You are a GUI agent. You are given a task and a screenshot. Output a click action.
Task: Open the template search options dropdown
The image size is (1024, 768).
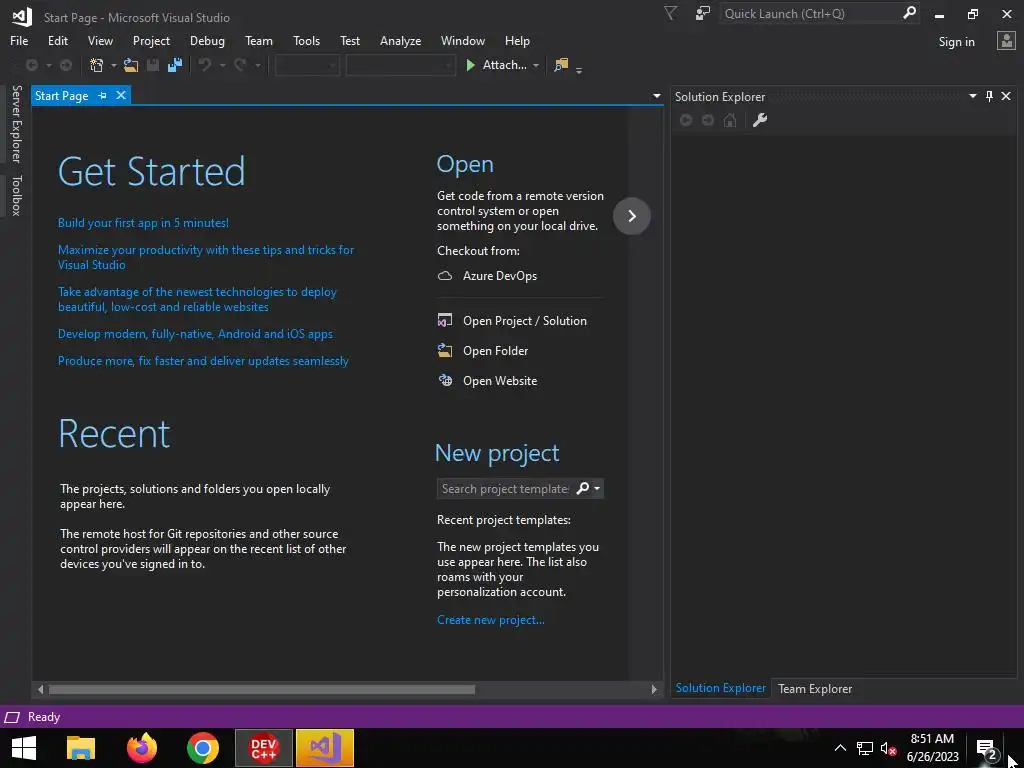597,488
